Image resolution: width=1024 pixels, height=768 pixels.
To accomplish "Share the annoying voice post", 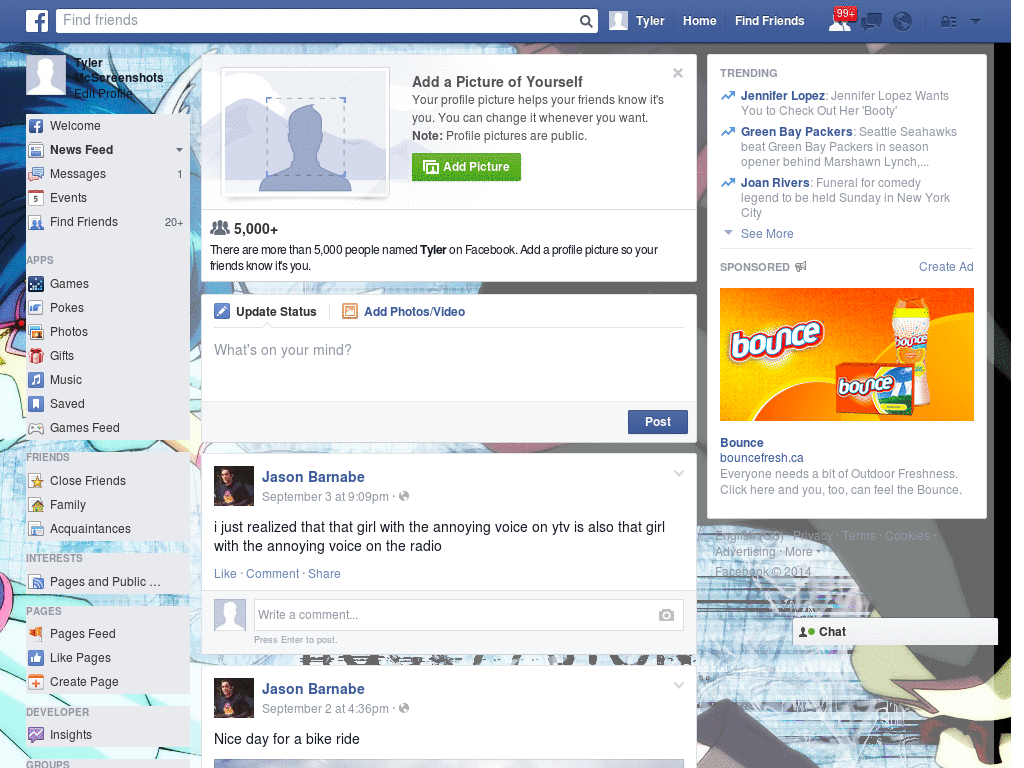I will click(324, 574).
